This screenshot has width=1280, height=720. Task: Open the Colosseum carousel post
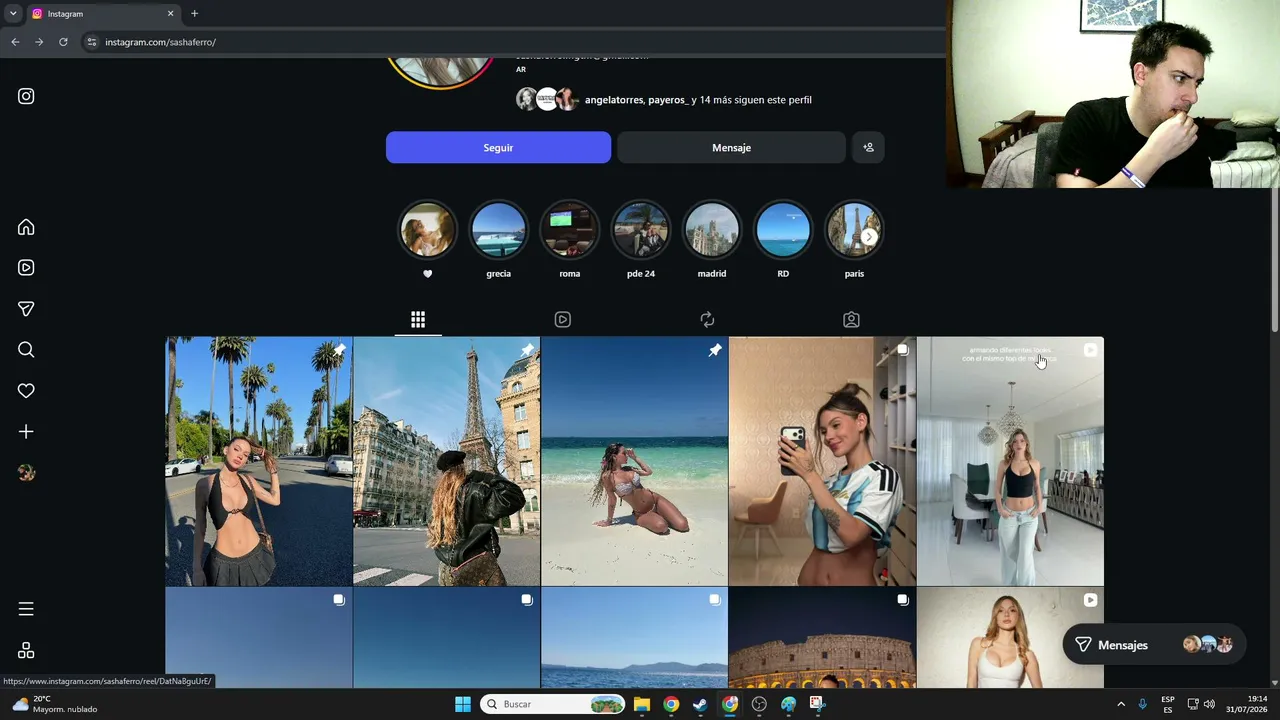click(x=822, y=637)
